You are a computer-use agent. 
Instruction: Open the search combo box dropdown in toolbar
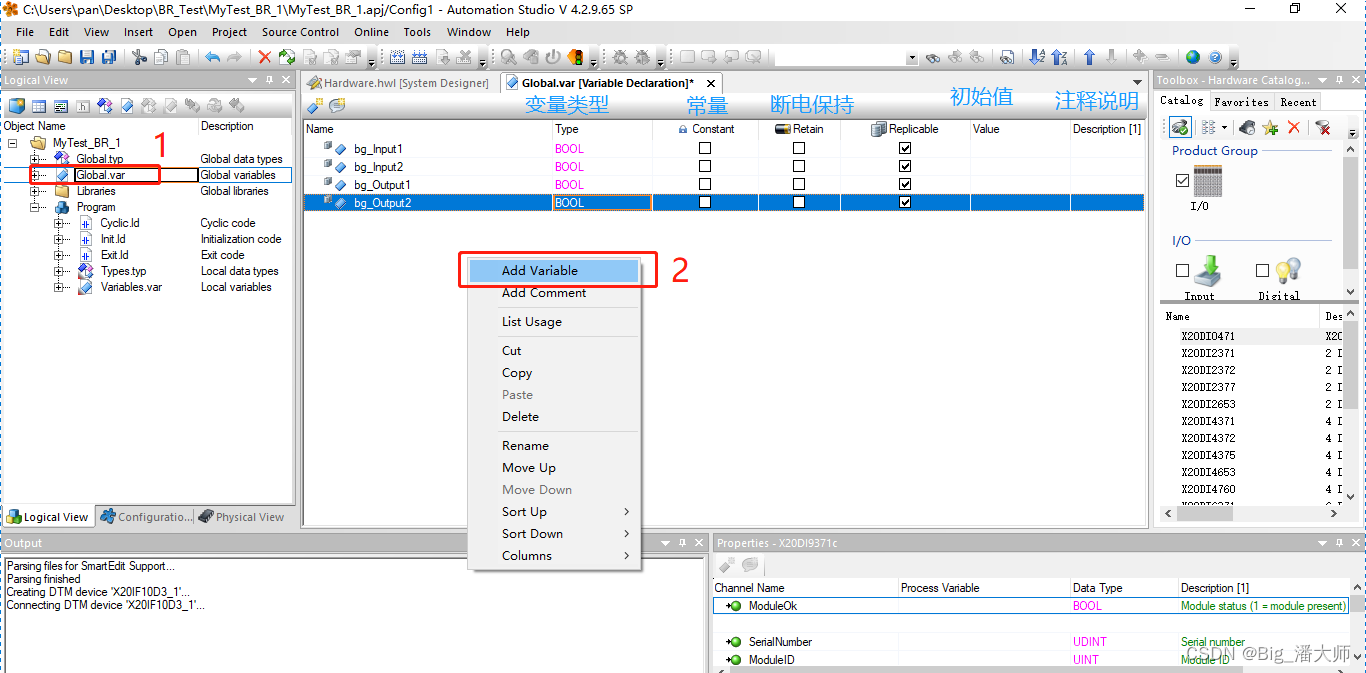pyautogui.click(x=912, y=58)
